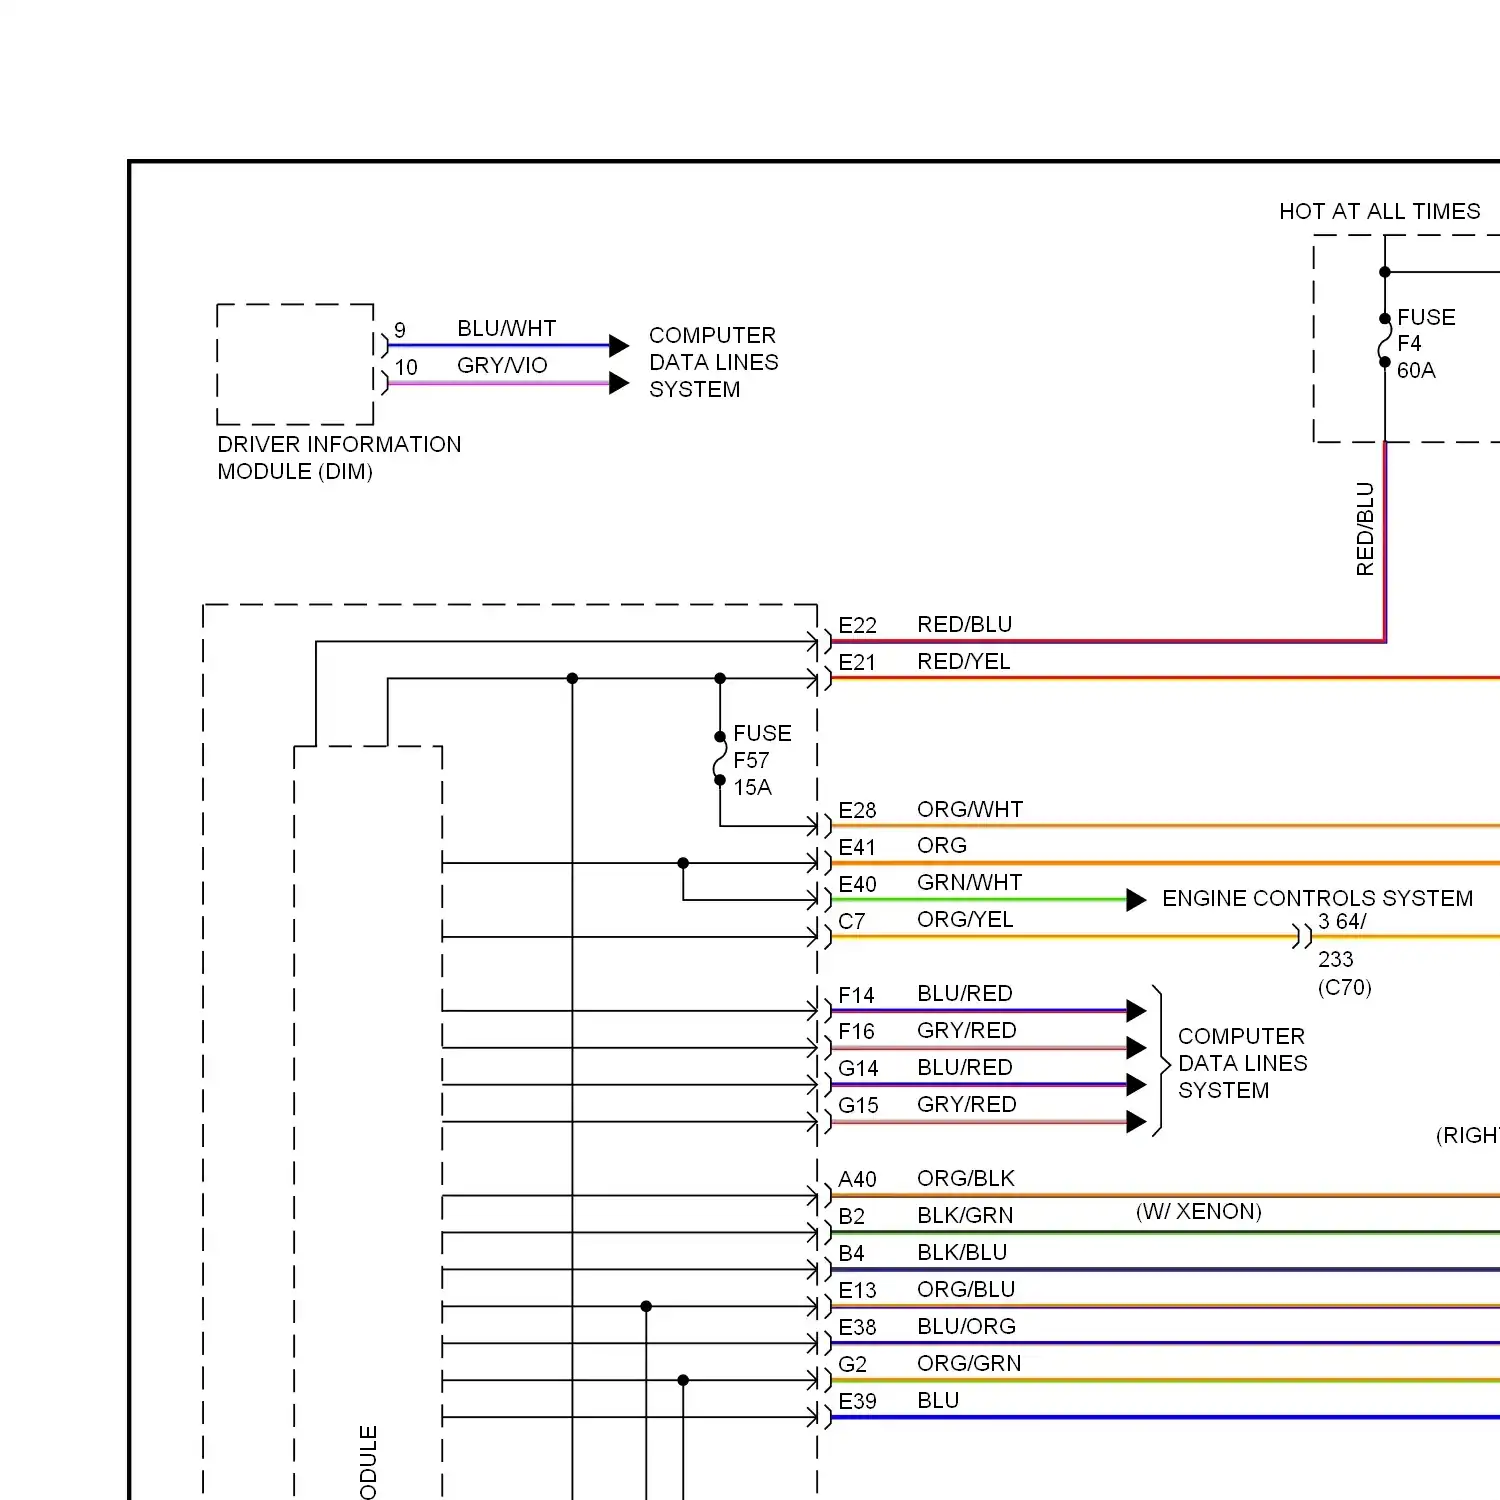The height and width of the screenshot is (1500, 1500).
Task: Click the HOT AT ALL TIMES label
Action: [1379, 211]
